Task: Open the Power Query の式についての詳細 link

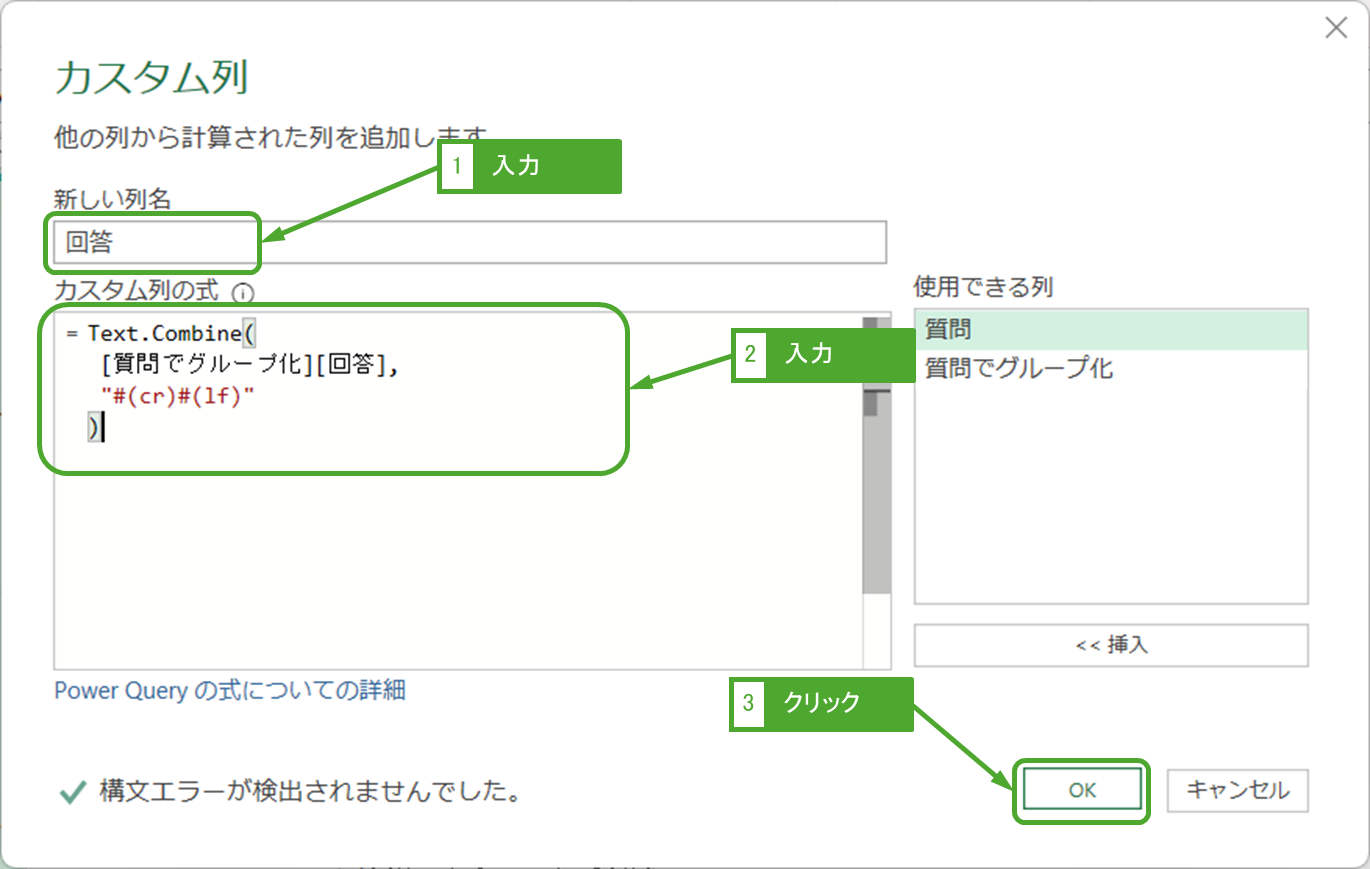Action: [230, 690]
